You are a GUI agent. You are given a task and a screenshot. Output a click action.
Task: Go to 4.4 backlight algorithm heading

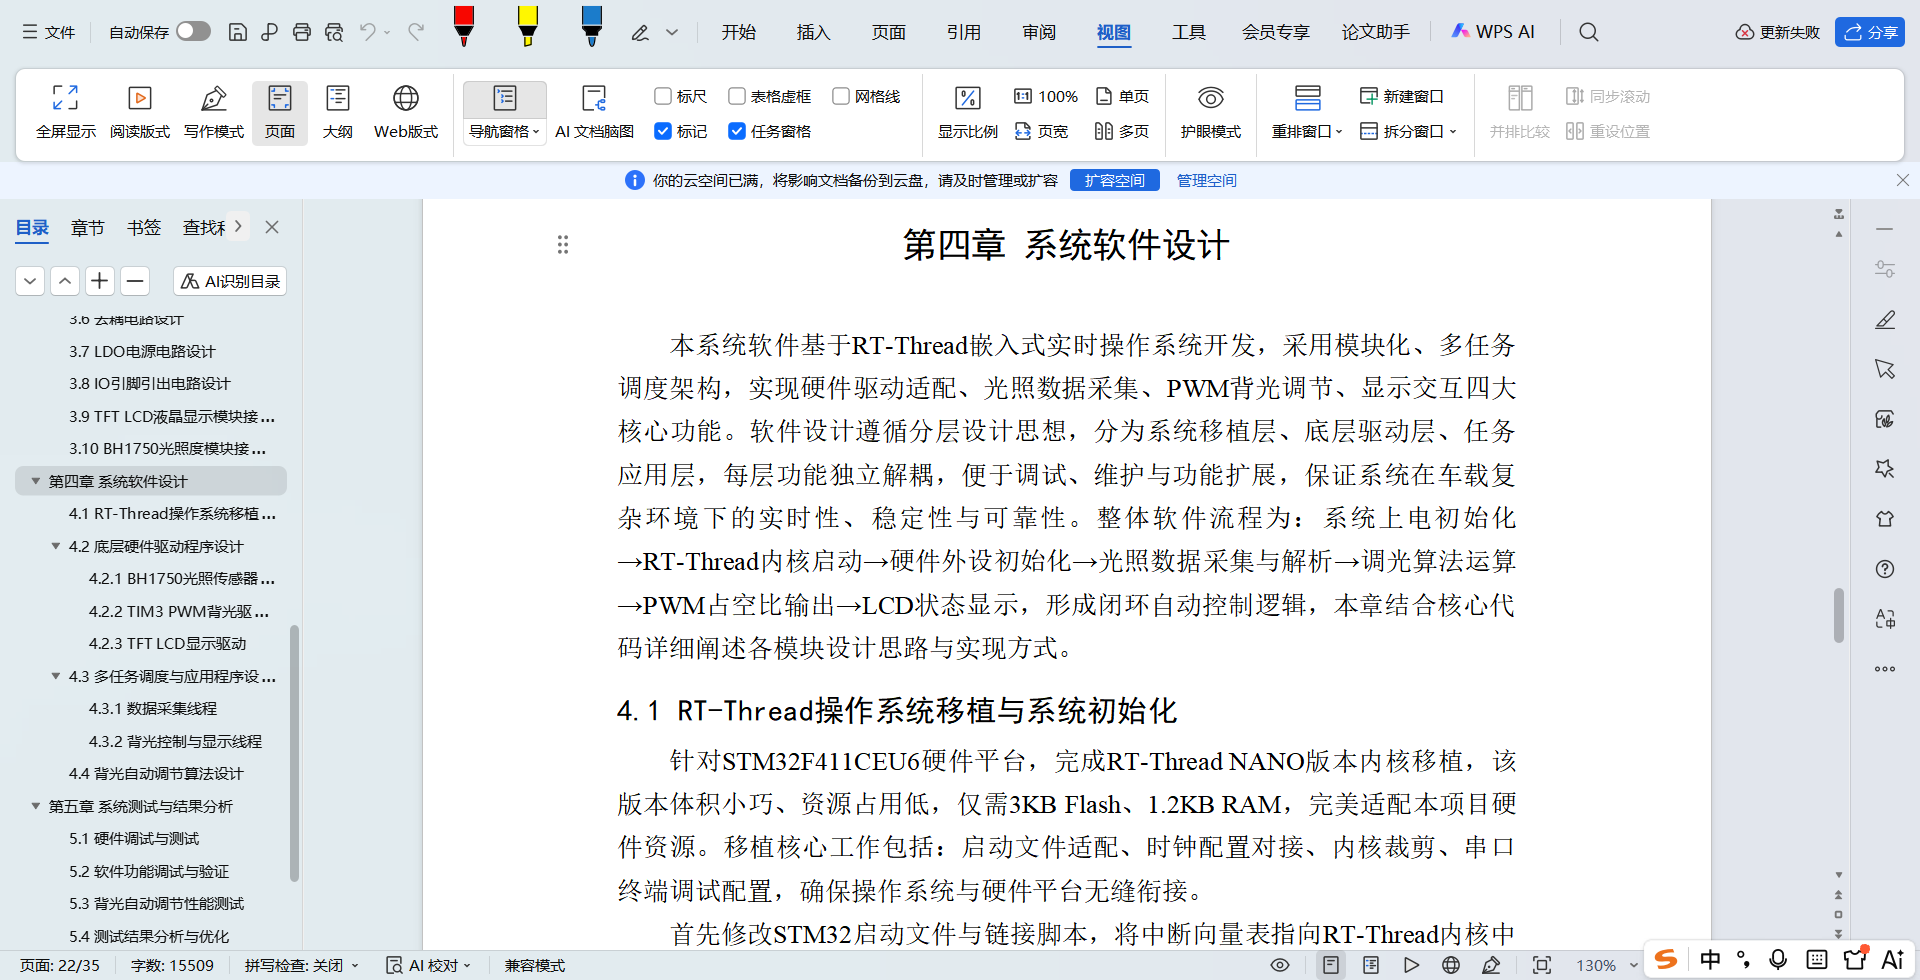[x=156, y=773]
